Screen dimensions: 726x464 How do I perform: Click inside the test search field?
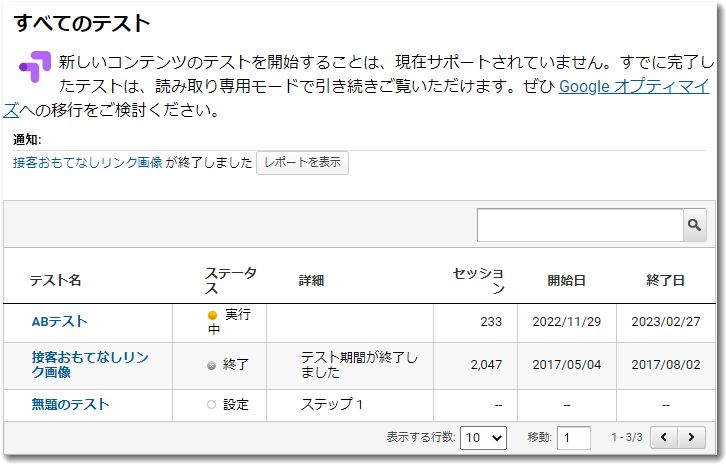click(579, 226)
